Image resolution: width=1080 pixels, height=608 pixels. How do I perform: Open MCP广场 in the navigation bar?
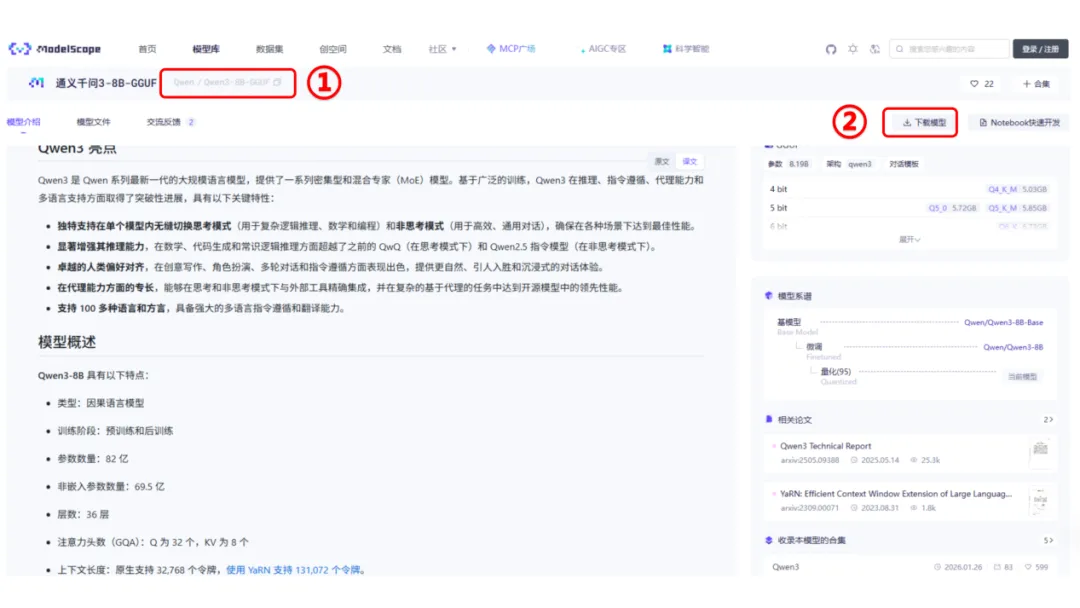510,49
